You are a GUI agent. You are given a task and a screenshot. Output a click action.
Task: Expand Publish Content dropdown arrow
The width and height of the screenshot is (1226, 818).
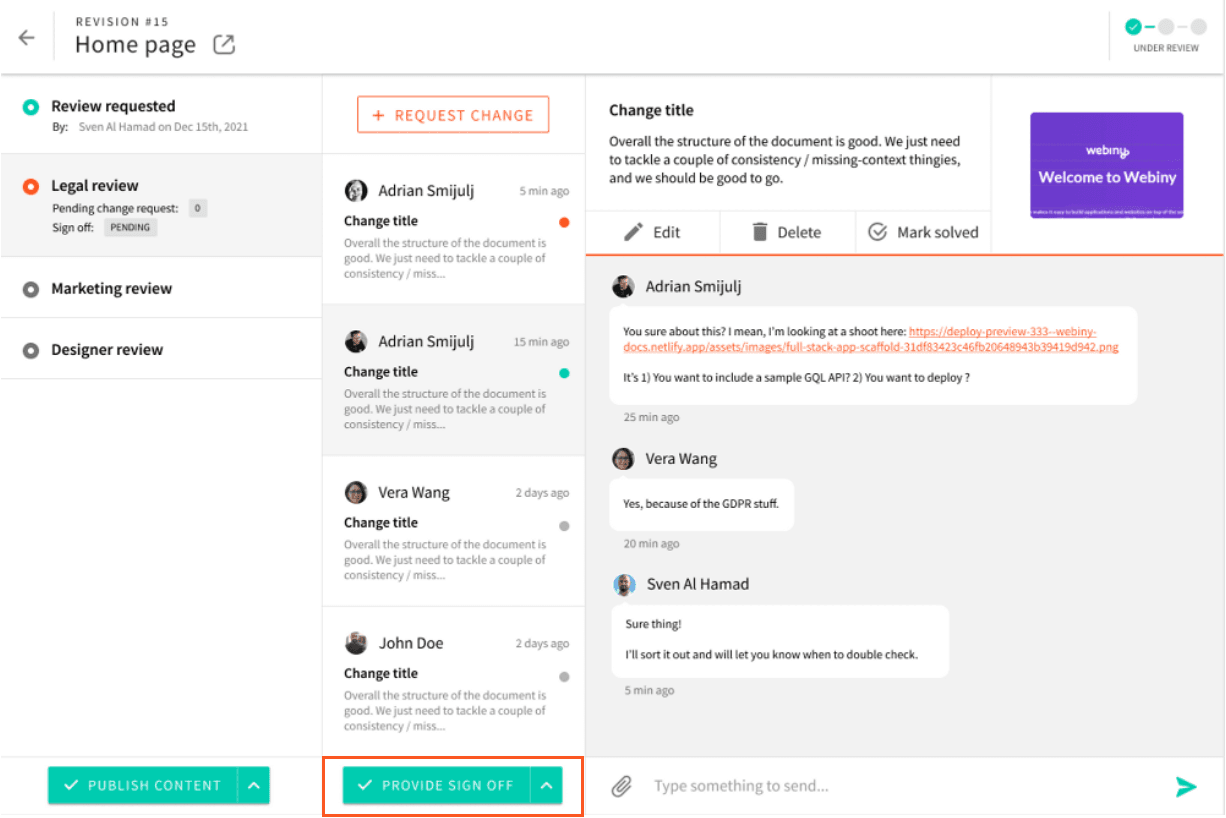(x=254, y=786)
